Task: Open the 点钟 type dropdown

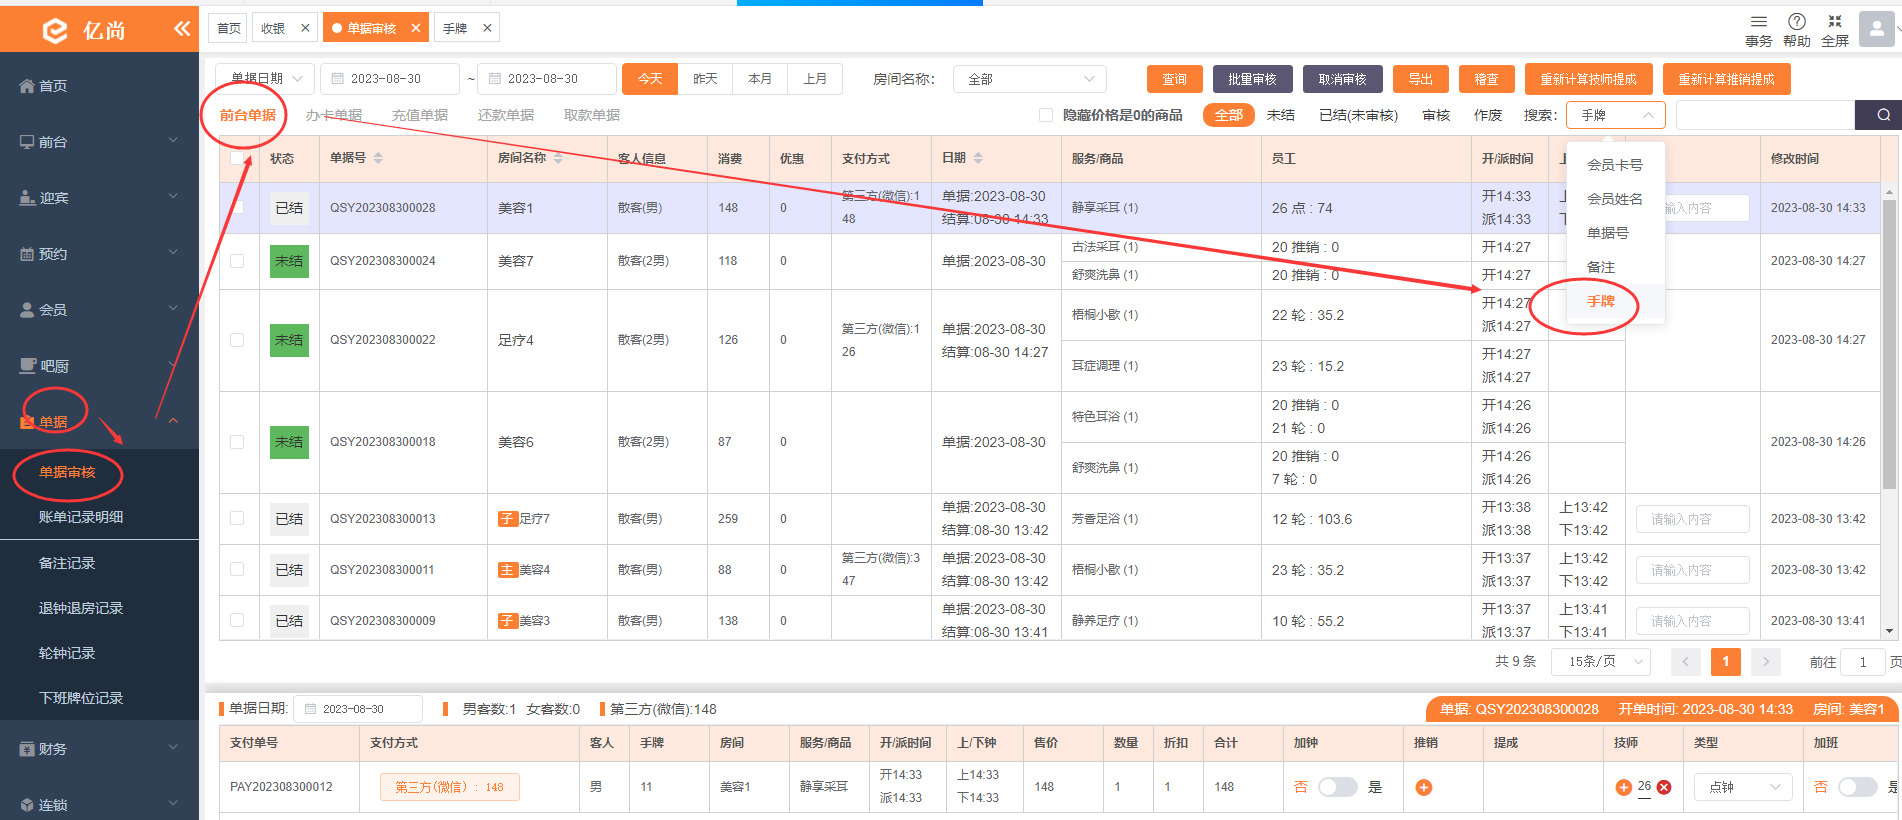Action: (x=1744, y=787)
